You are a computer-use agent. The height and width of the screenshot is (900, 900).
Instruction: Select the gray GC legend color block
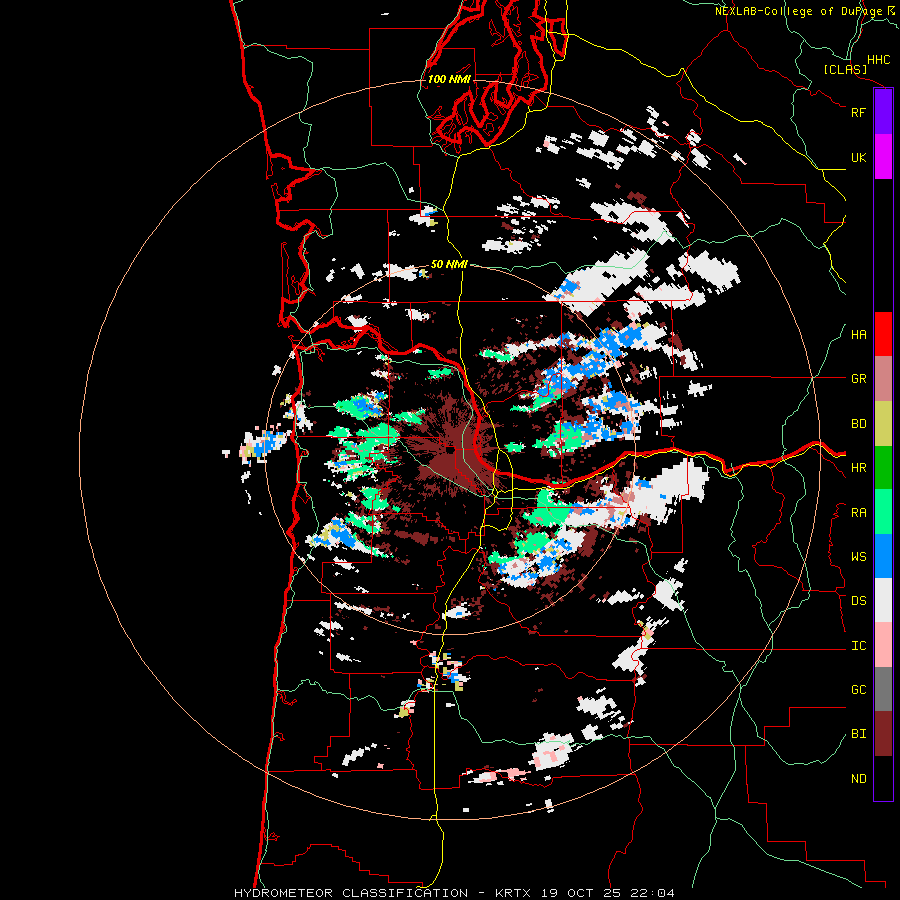click(x=883, y=689)
